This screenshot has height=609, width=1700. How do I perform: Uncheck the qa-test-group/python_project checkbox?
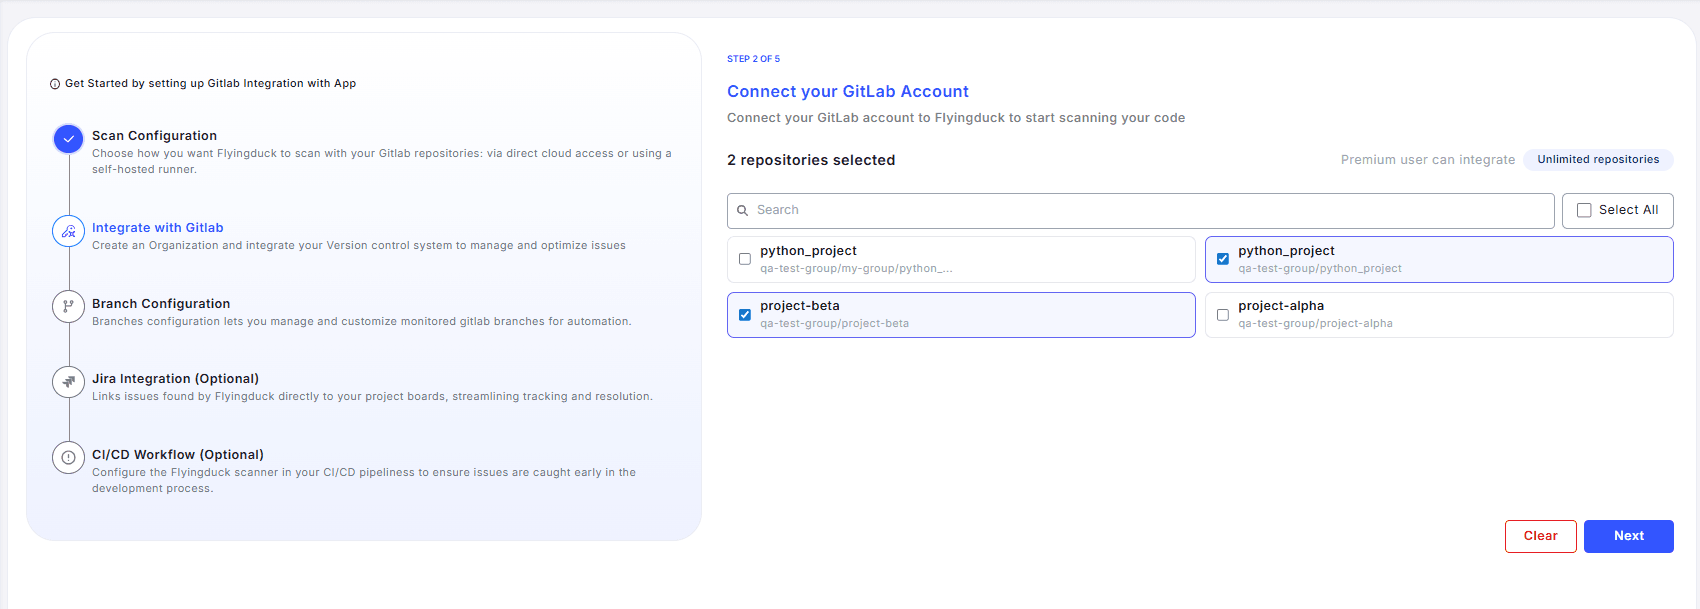point(1223,259)
